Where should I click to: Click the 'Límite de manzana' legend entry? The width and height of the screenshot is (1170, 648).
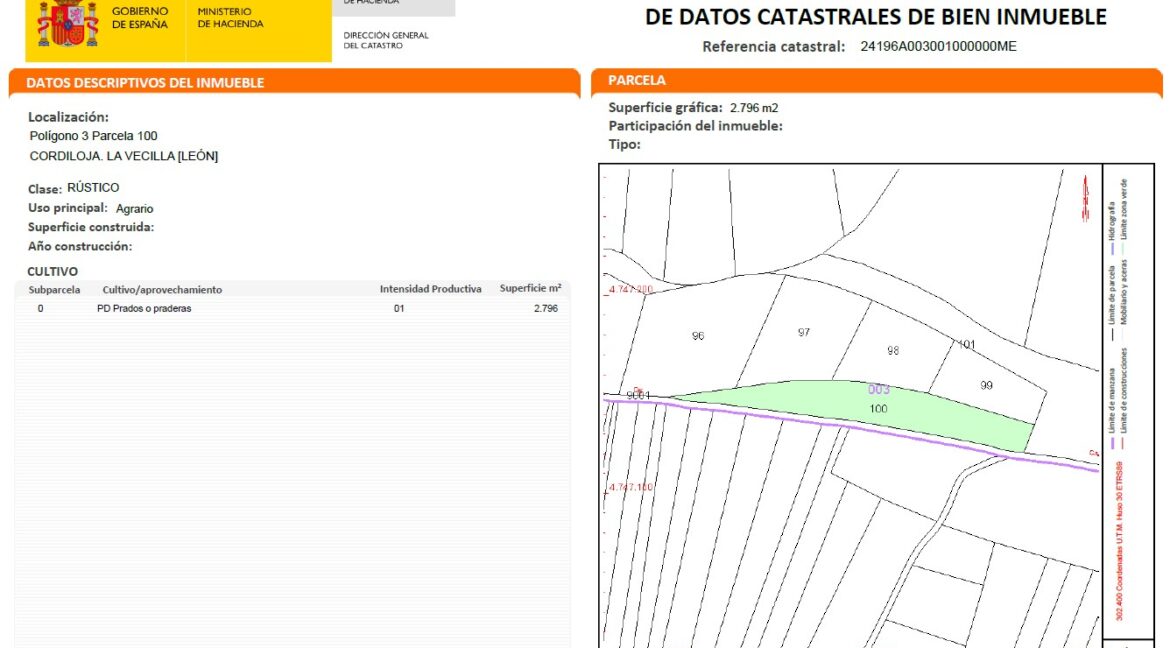tap(1112, 408)
